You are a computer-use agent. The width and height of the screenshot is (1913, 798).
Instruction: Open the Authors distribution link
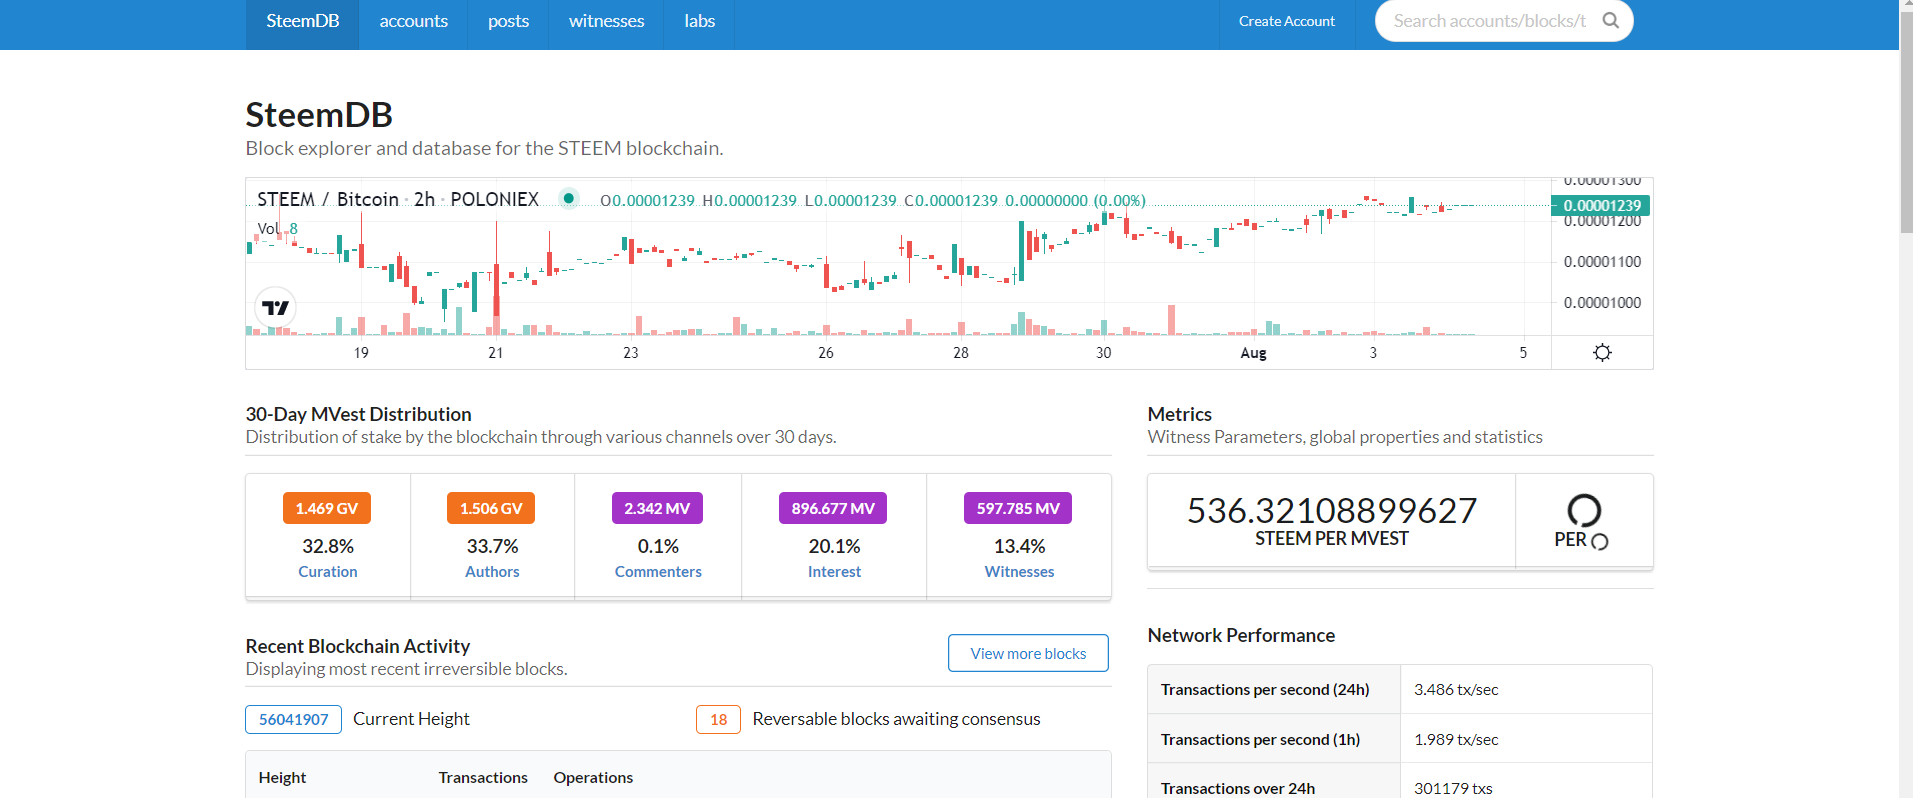click(x=492, y=572)
